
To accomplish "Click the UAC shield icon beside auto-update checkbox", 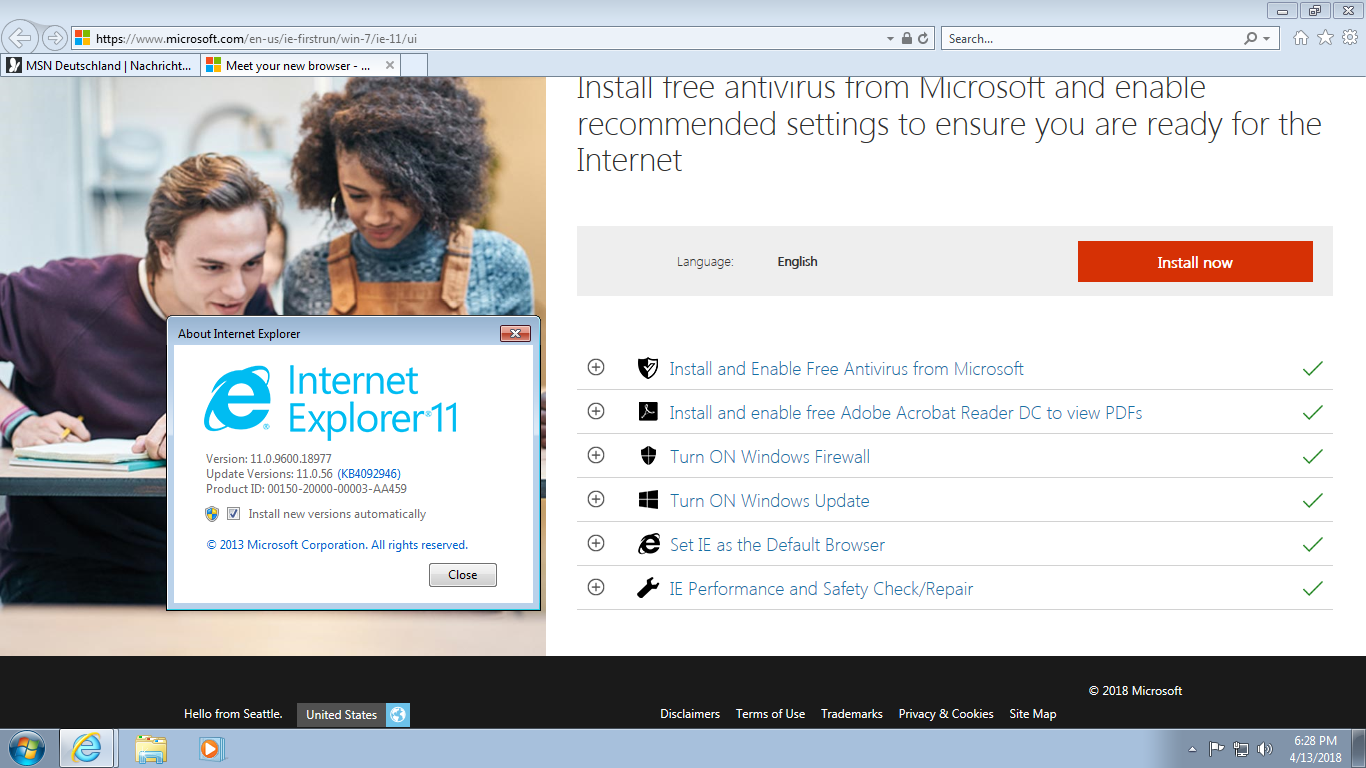I will point(212,514).
